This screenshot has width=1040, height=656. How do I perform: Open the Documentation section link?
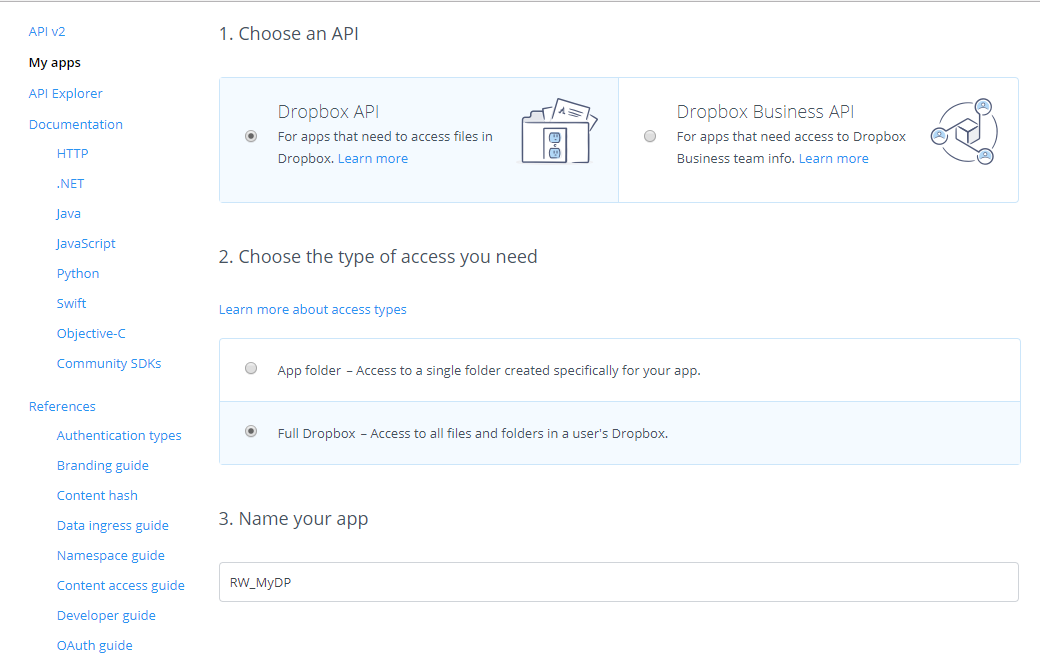76,125
